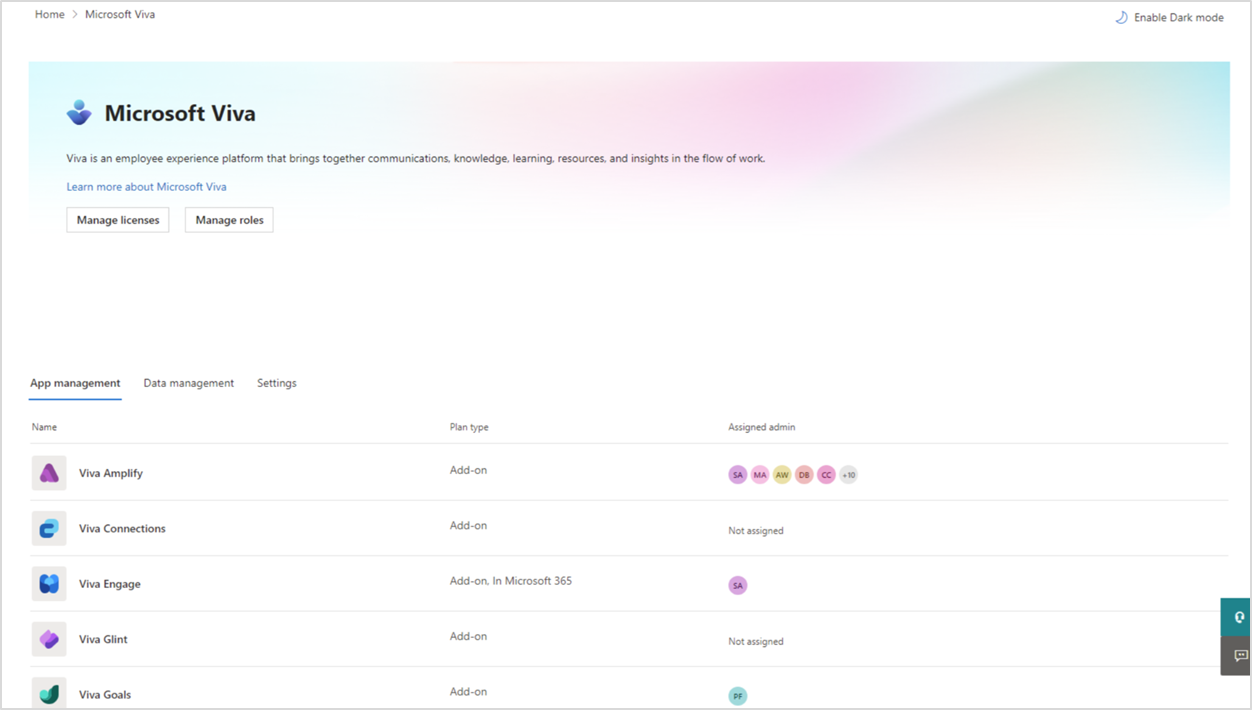The height and width of the screenshot is (710, 1252).
Task: Click the Manage licenses button
Action: 117,219
